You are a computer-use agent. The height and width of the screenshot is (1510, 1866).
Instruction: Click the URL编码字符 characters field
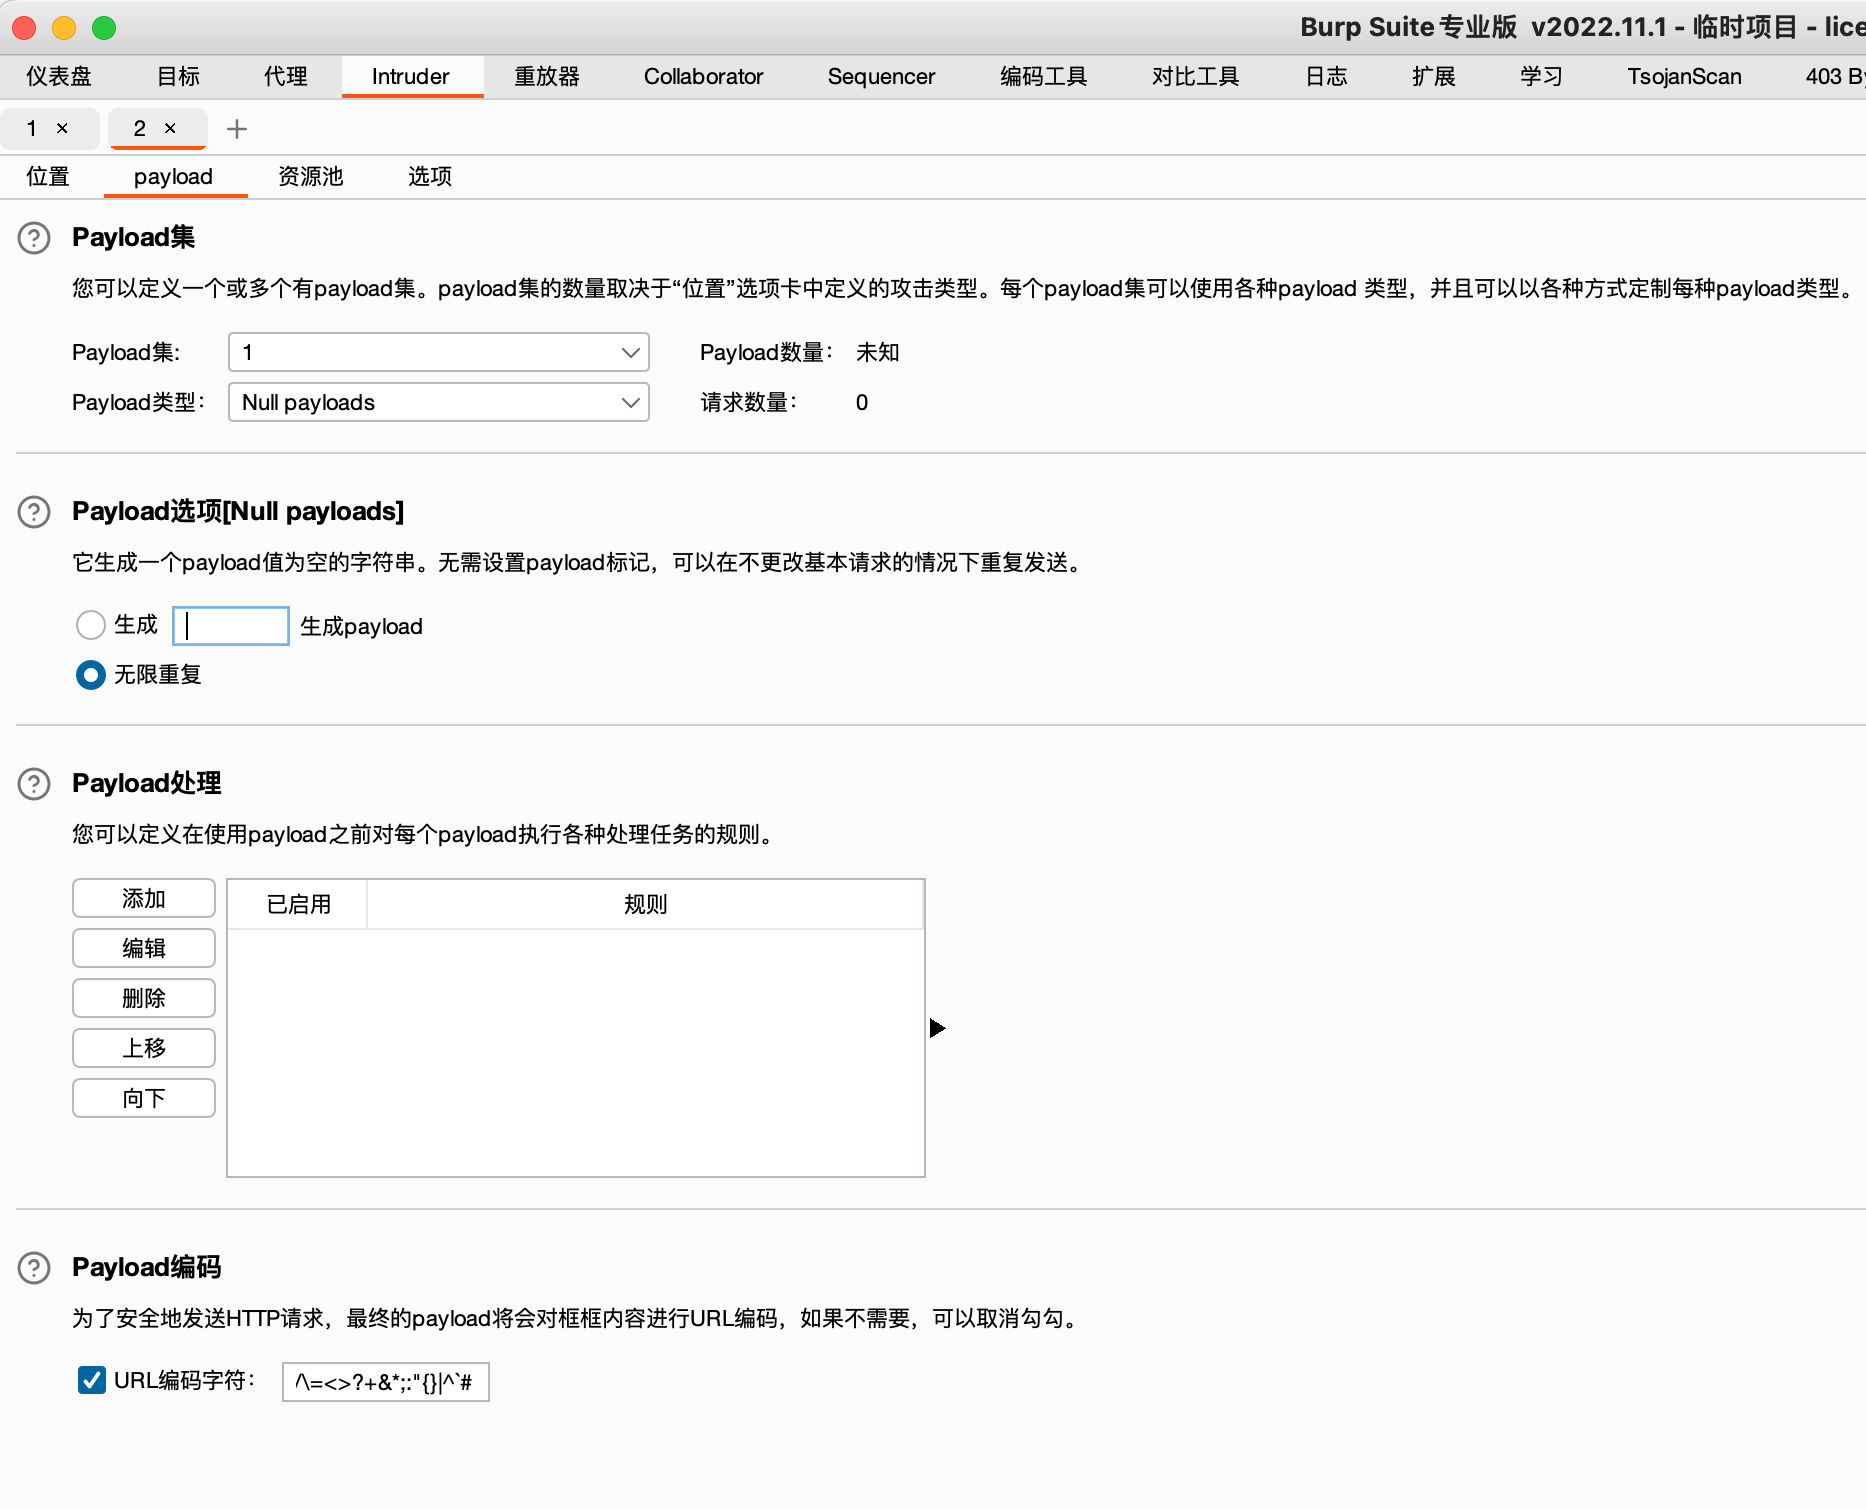(386, 1382)
